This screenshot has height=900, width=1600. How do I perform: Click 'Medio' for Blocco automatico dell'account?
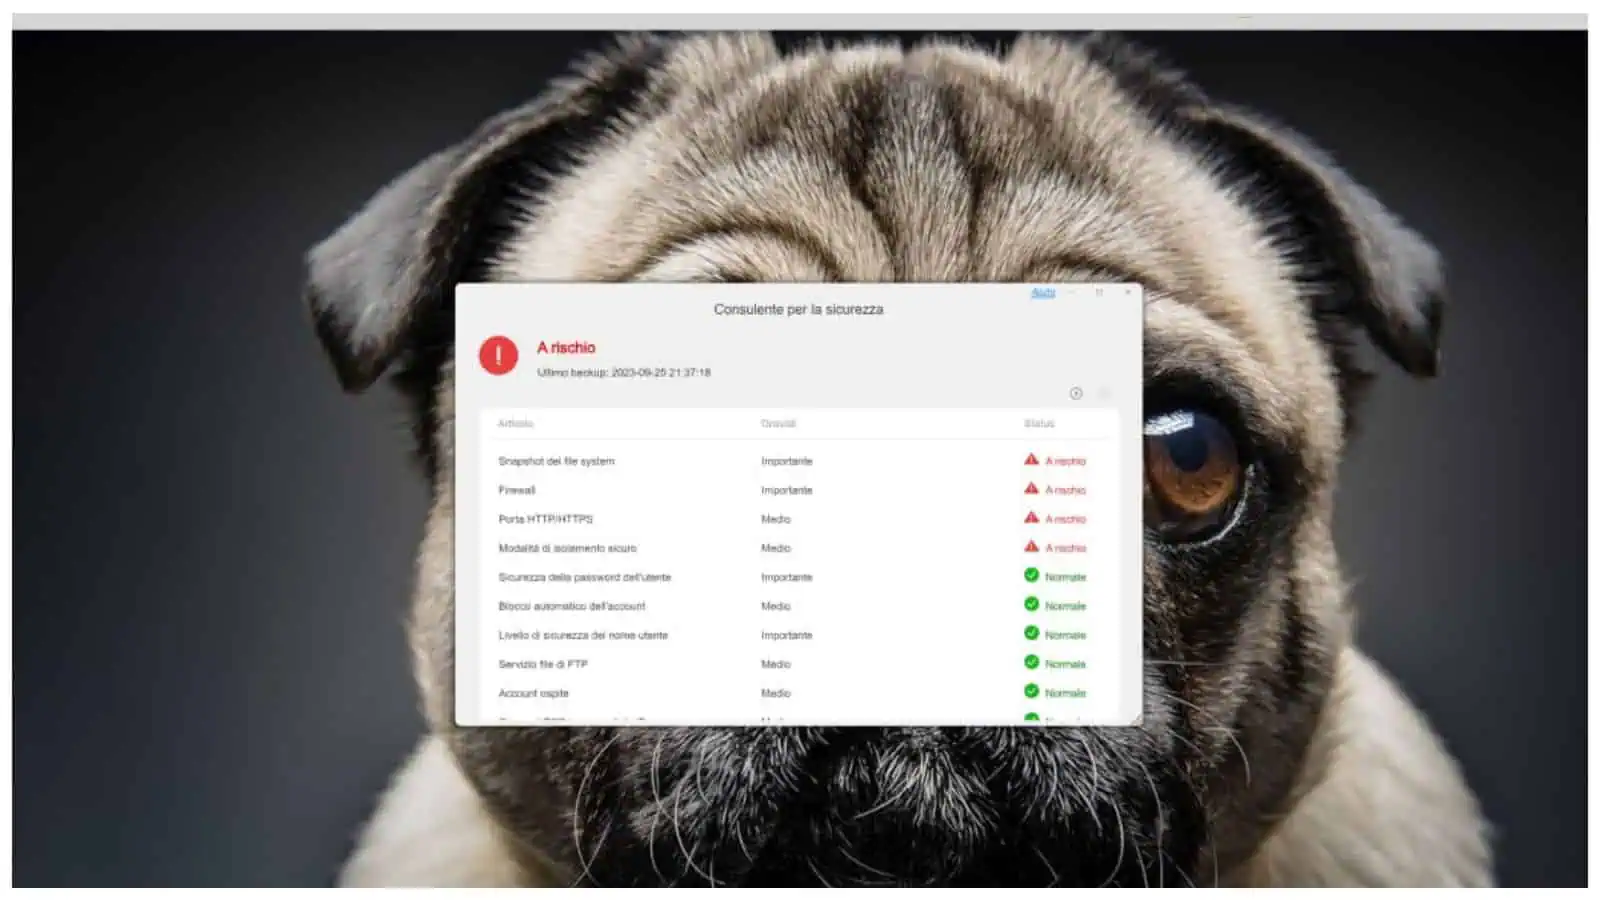pos(775,606)
